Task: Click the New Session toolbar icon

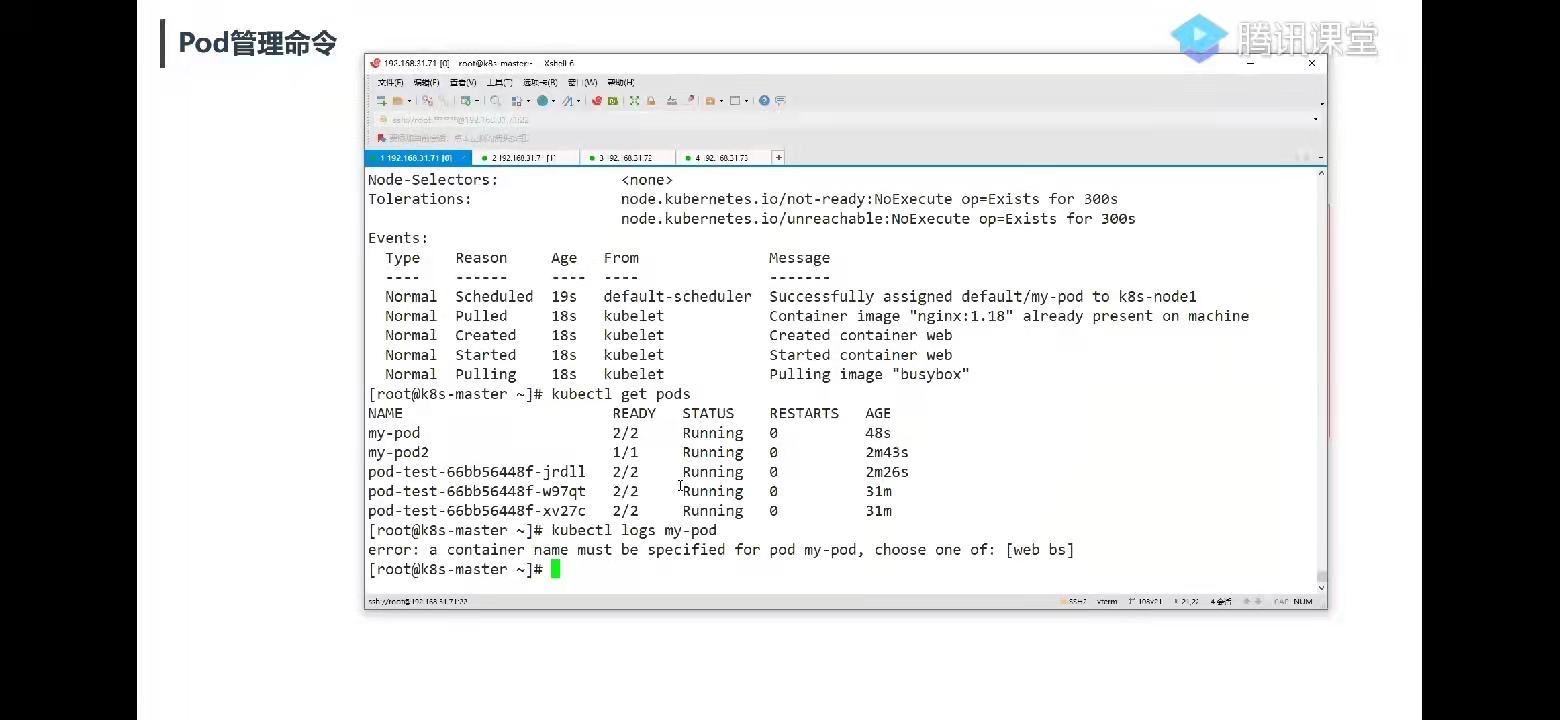Action: (381, 101)
